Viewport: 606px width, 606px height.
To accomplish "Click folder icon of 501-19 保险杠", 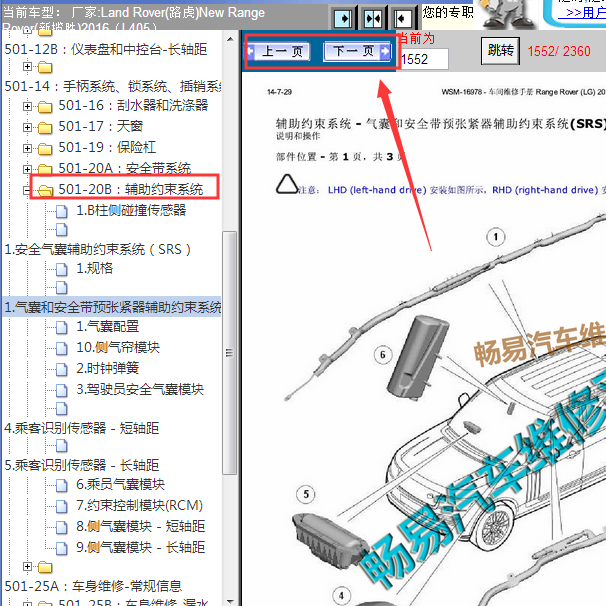I will (45, 148).
